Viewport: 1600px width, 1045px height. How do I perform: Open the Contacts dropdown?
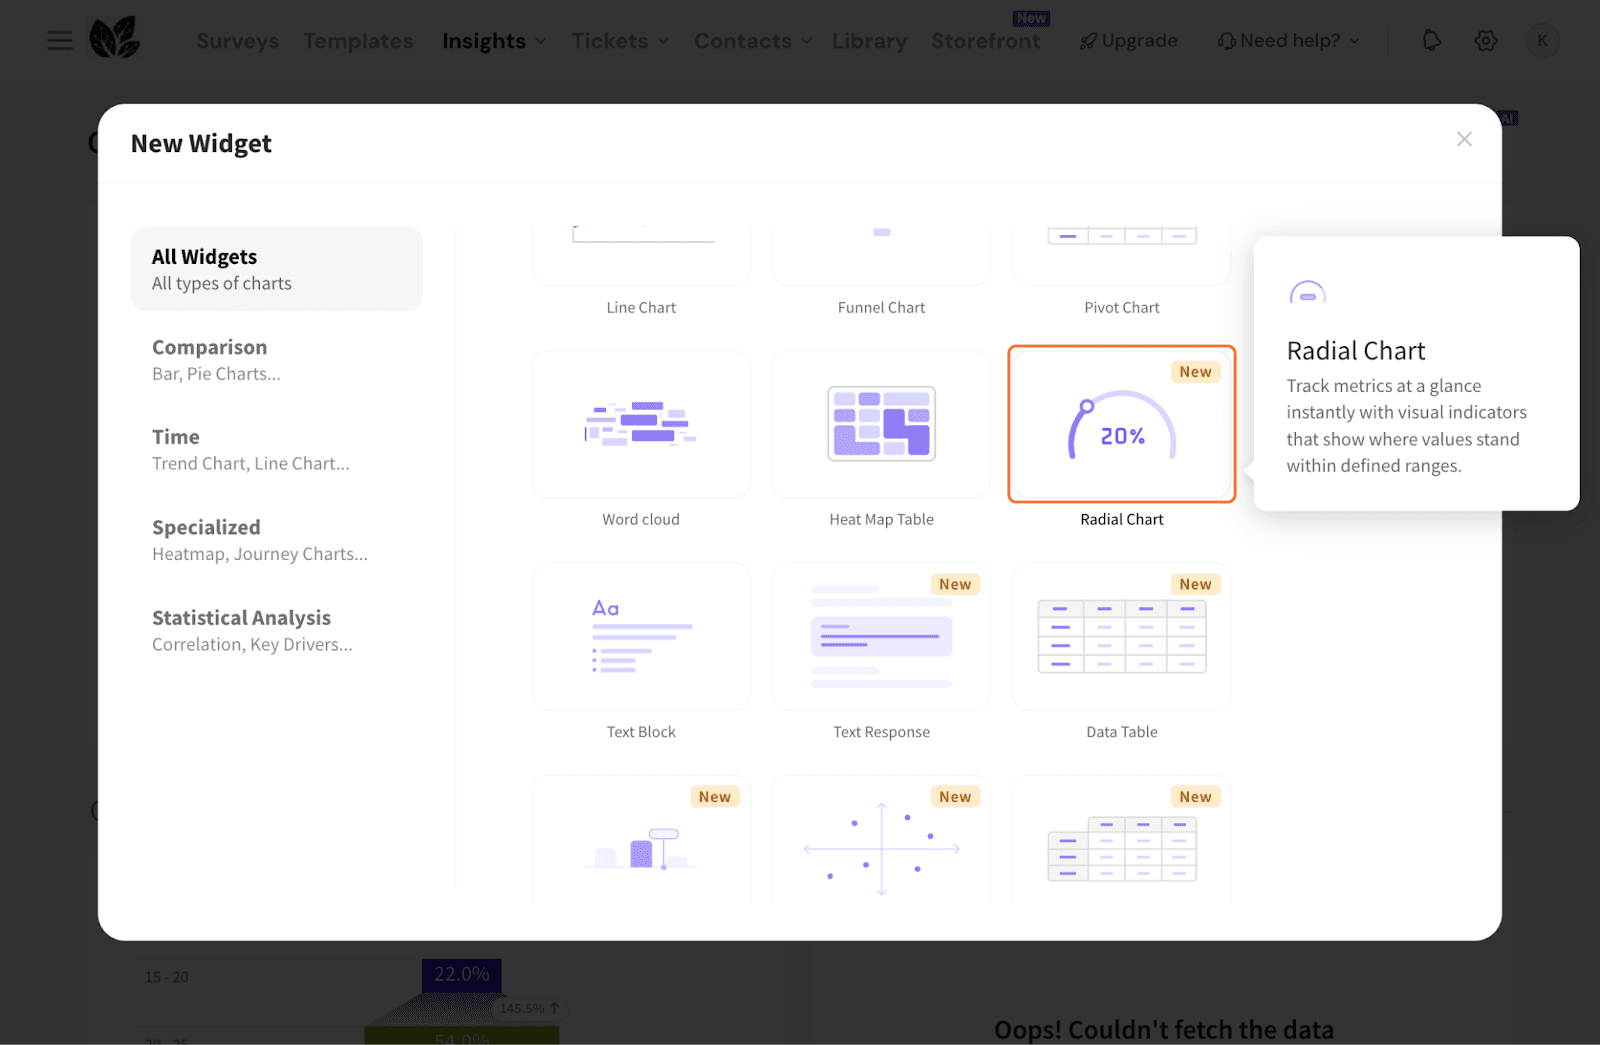pyautogui.click(x=752, y=41)
